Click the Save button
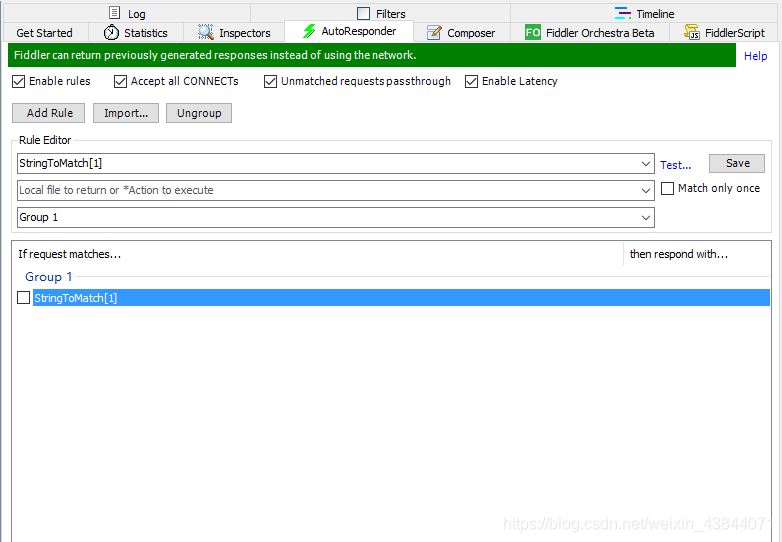The height and width of the screenshot is (542, 782). click(737, 163)
